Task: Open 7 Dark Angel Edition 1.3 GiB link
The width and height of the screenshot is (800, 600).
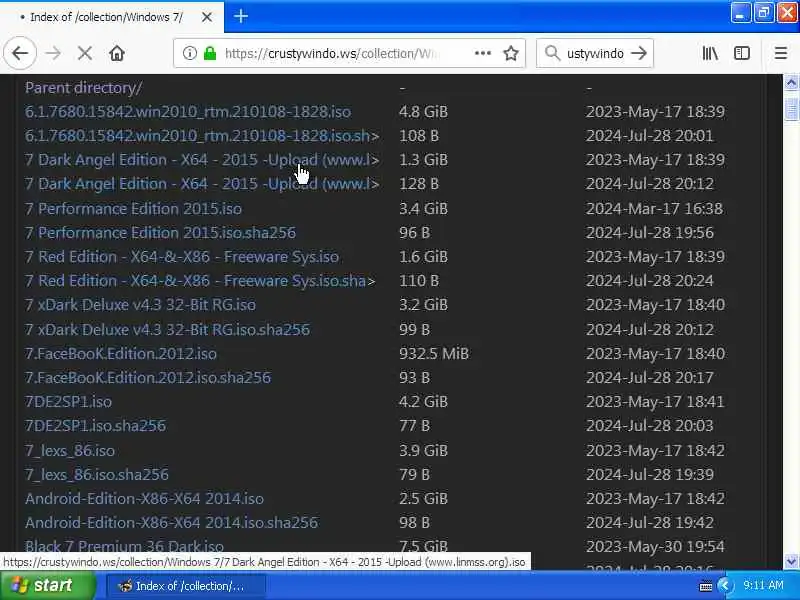Action: (x=202, y=160)
